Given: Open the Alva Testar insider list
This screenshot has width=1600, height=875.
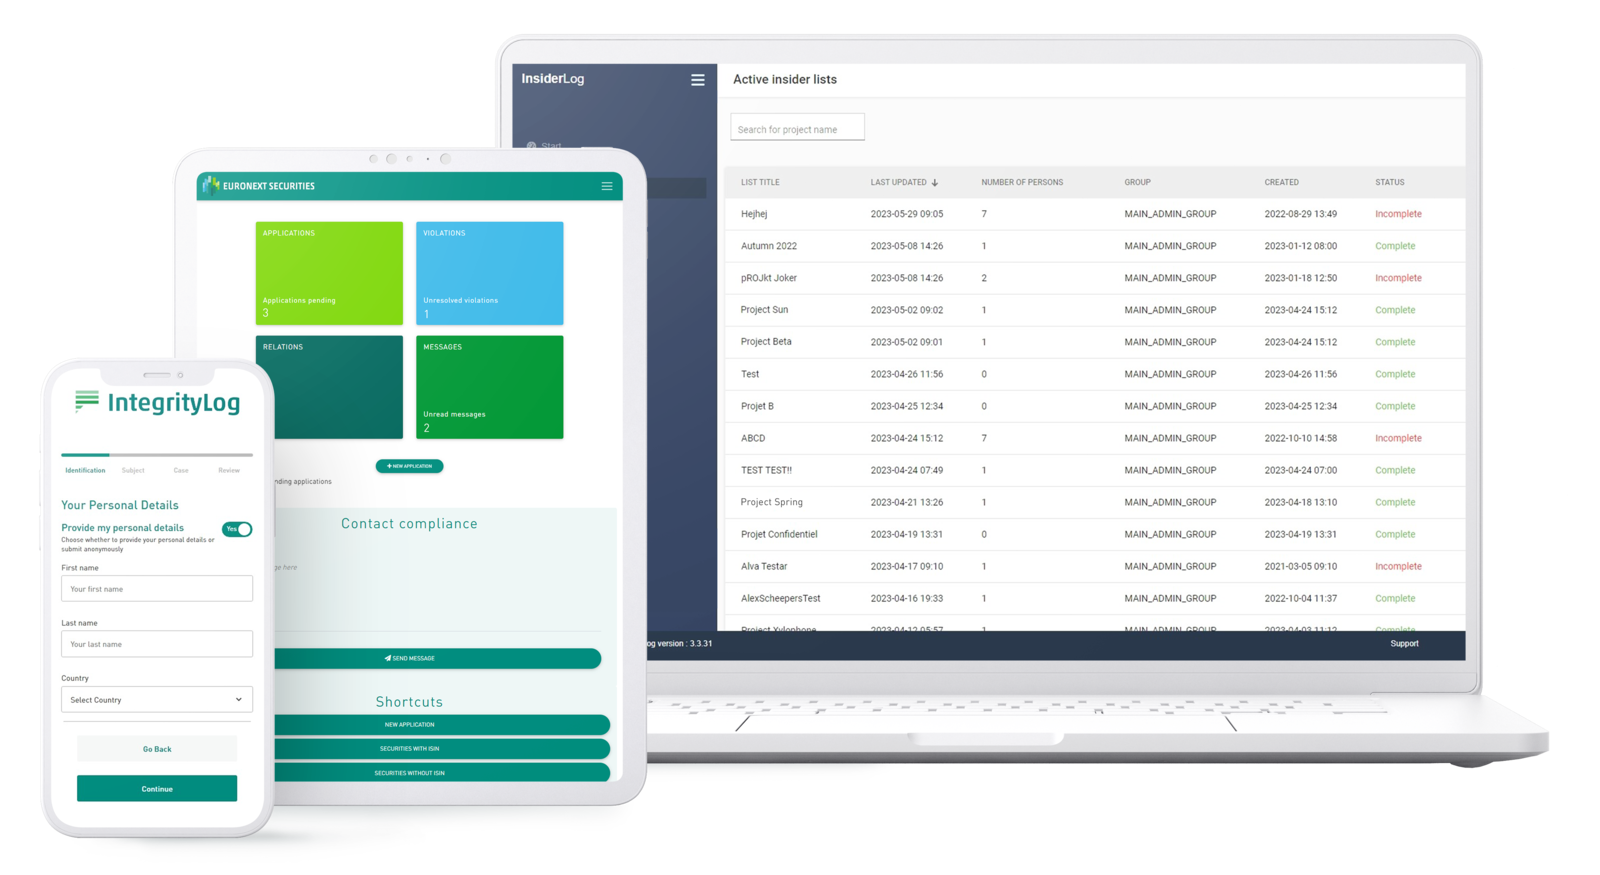Looking at the screenshot, I should click(x=1095, y=566).
